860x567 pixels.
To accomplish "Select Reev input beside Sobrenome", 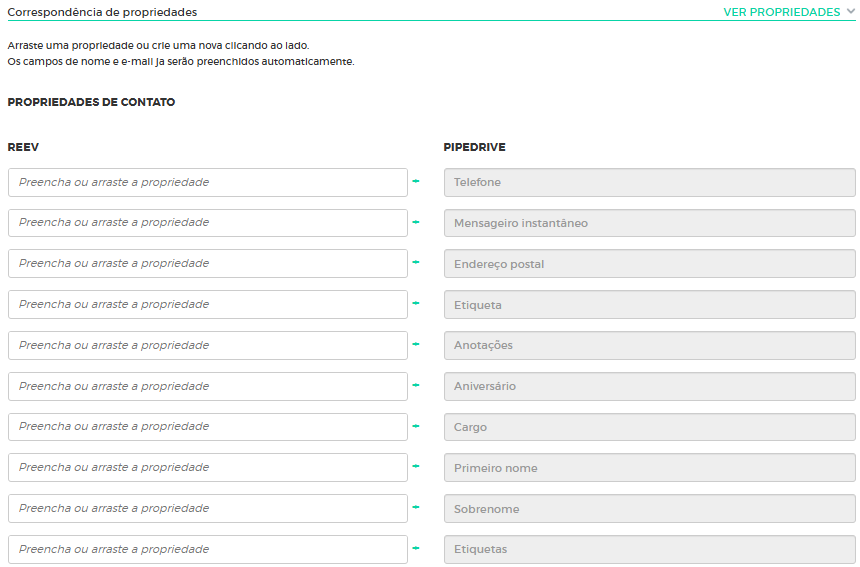I will point(208,508).
